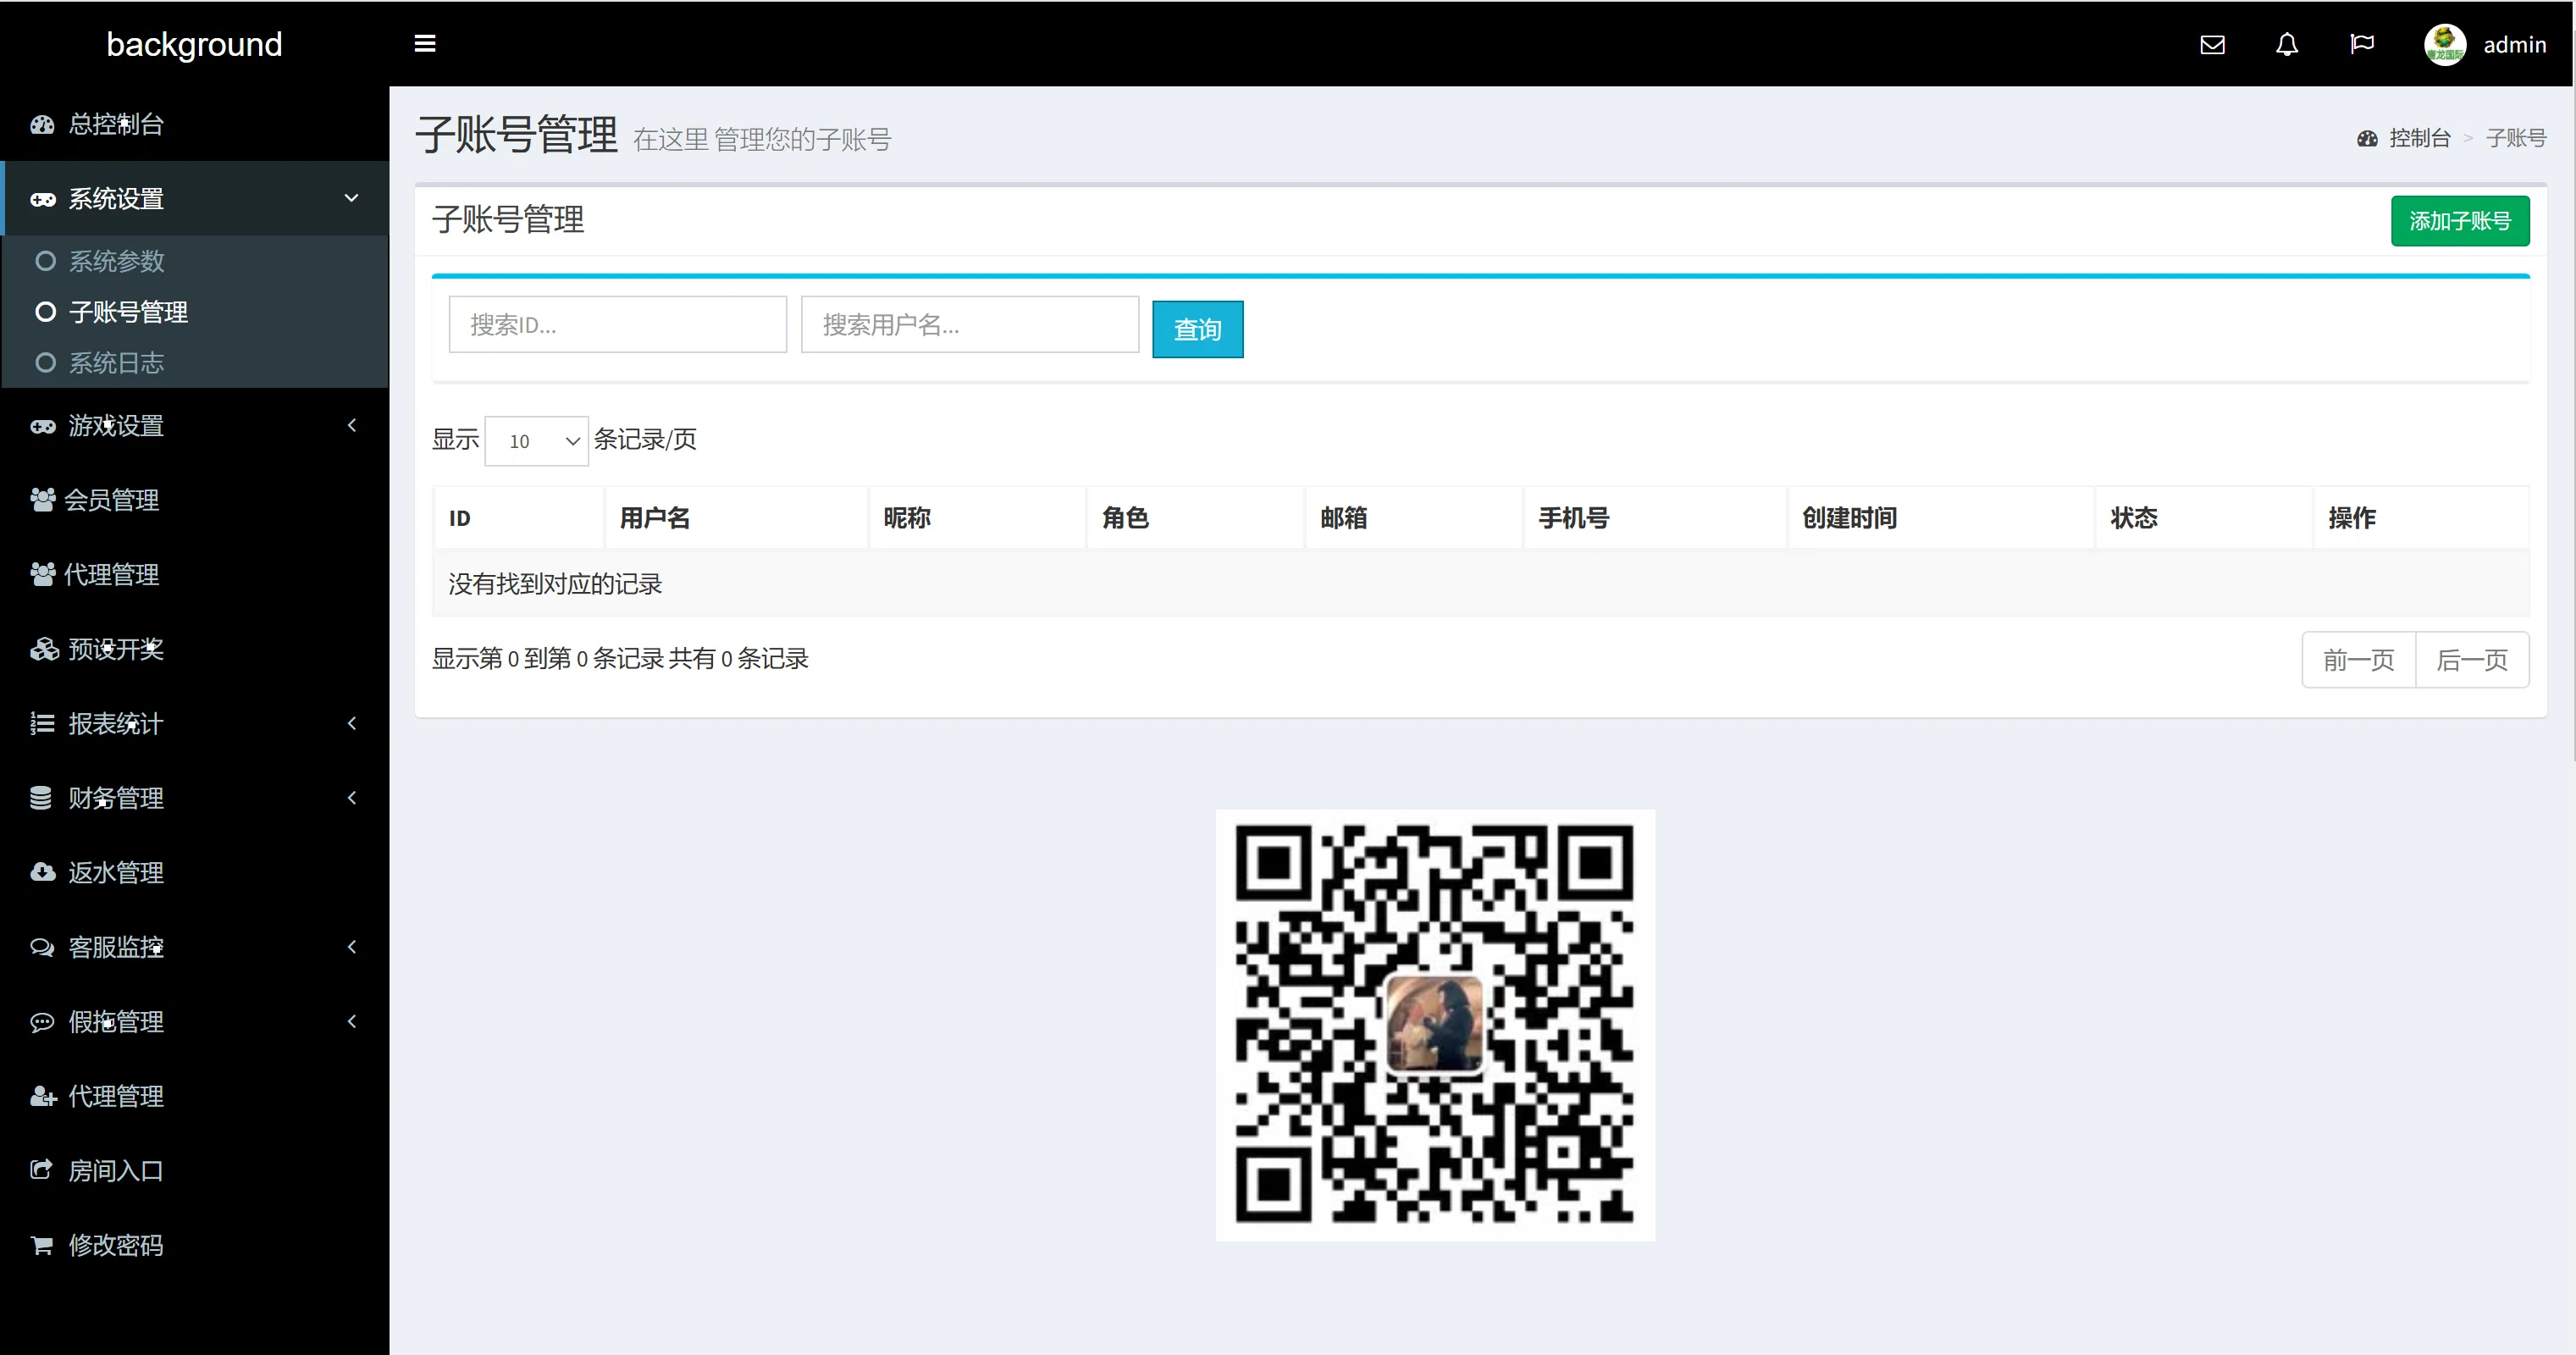The width and height of the screenshot is (2576, 1355).
Task: Sort by the 昵称 column header
Action: tap(978, 518)
